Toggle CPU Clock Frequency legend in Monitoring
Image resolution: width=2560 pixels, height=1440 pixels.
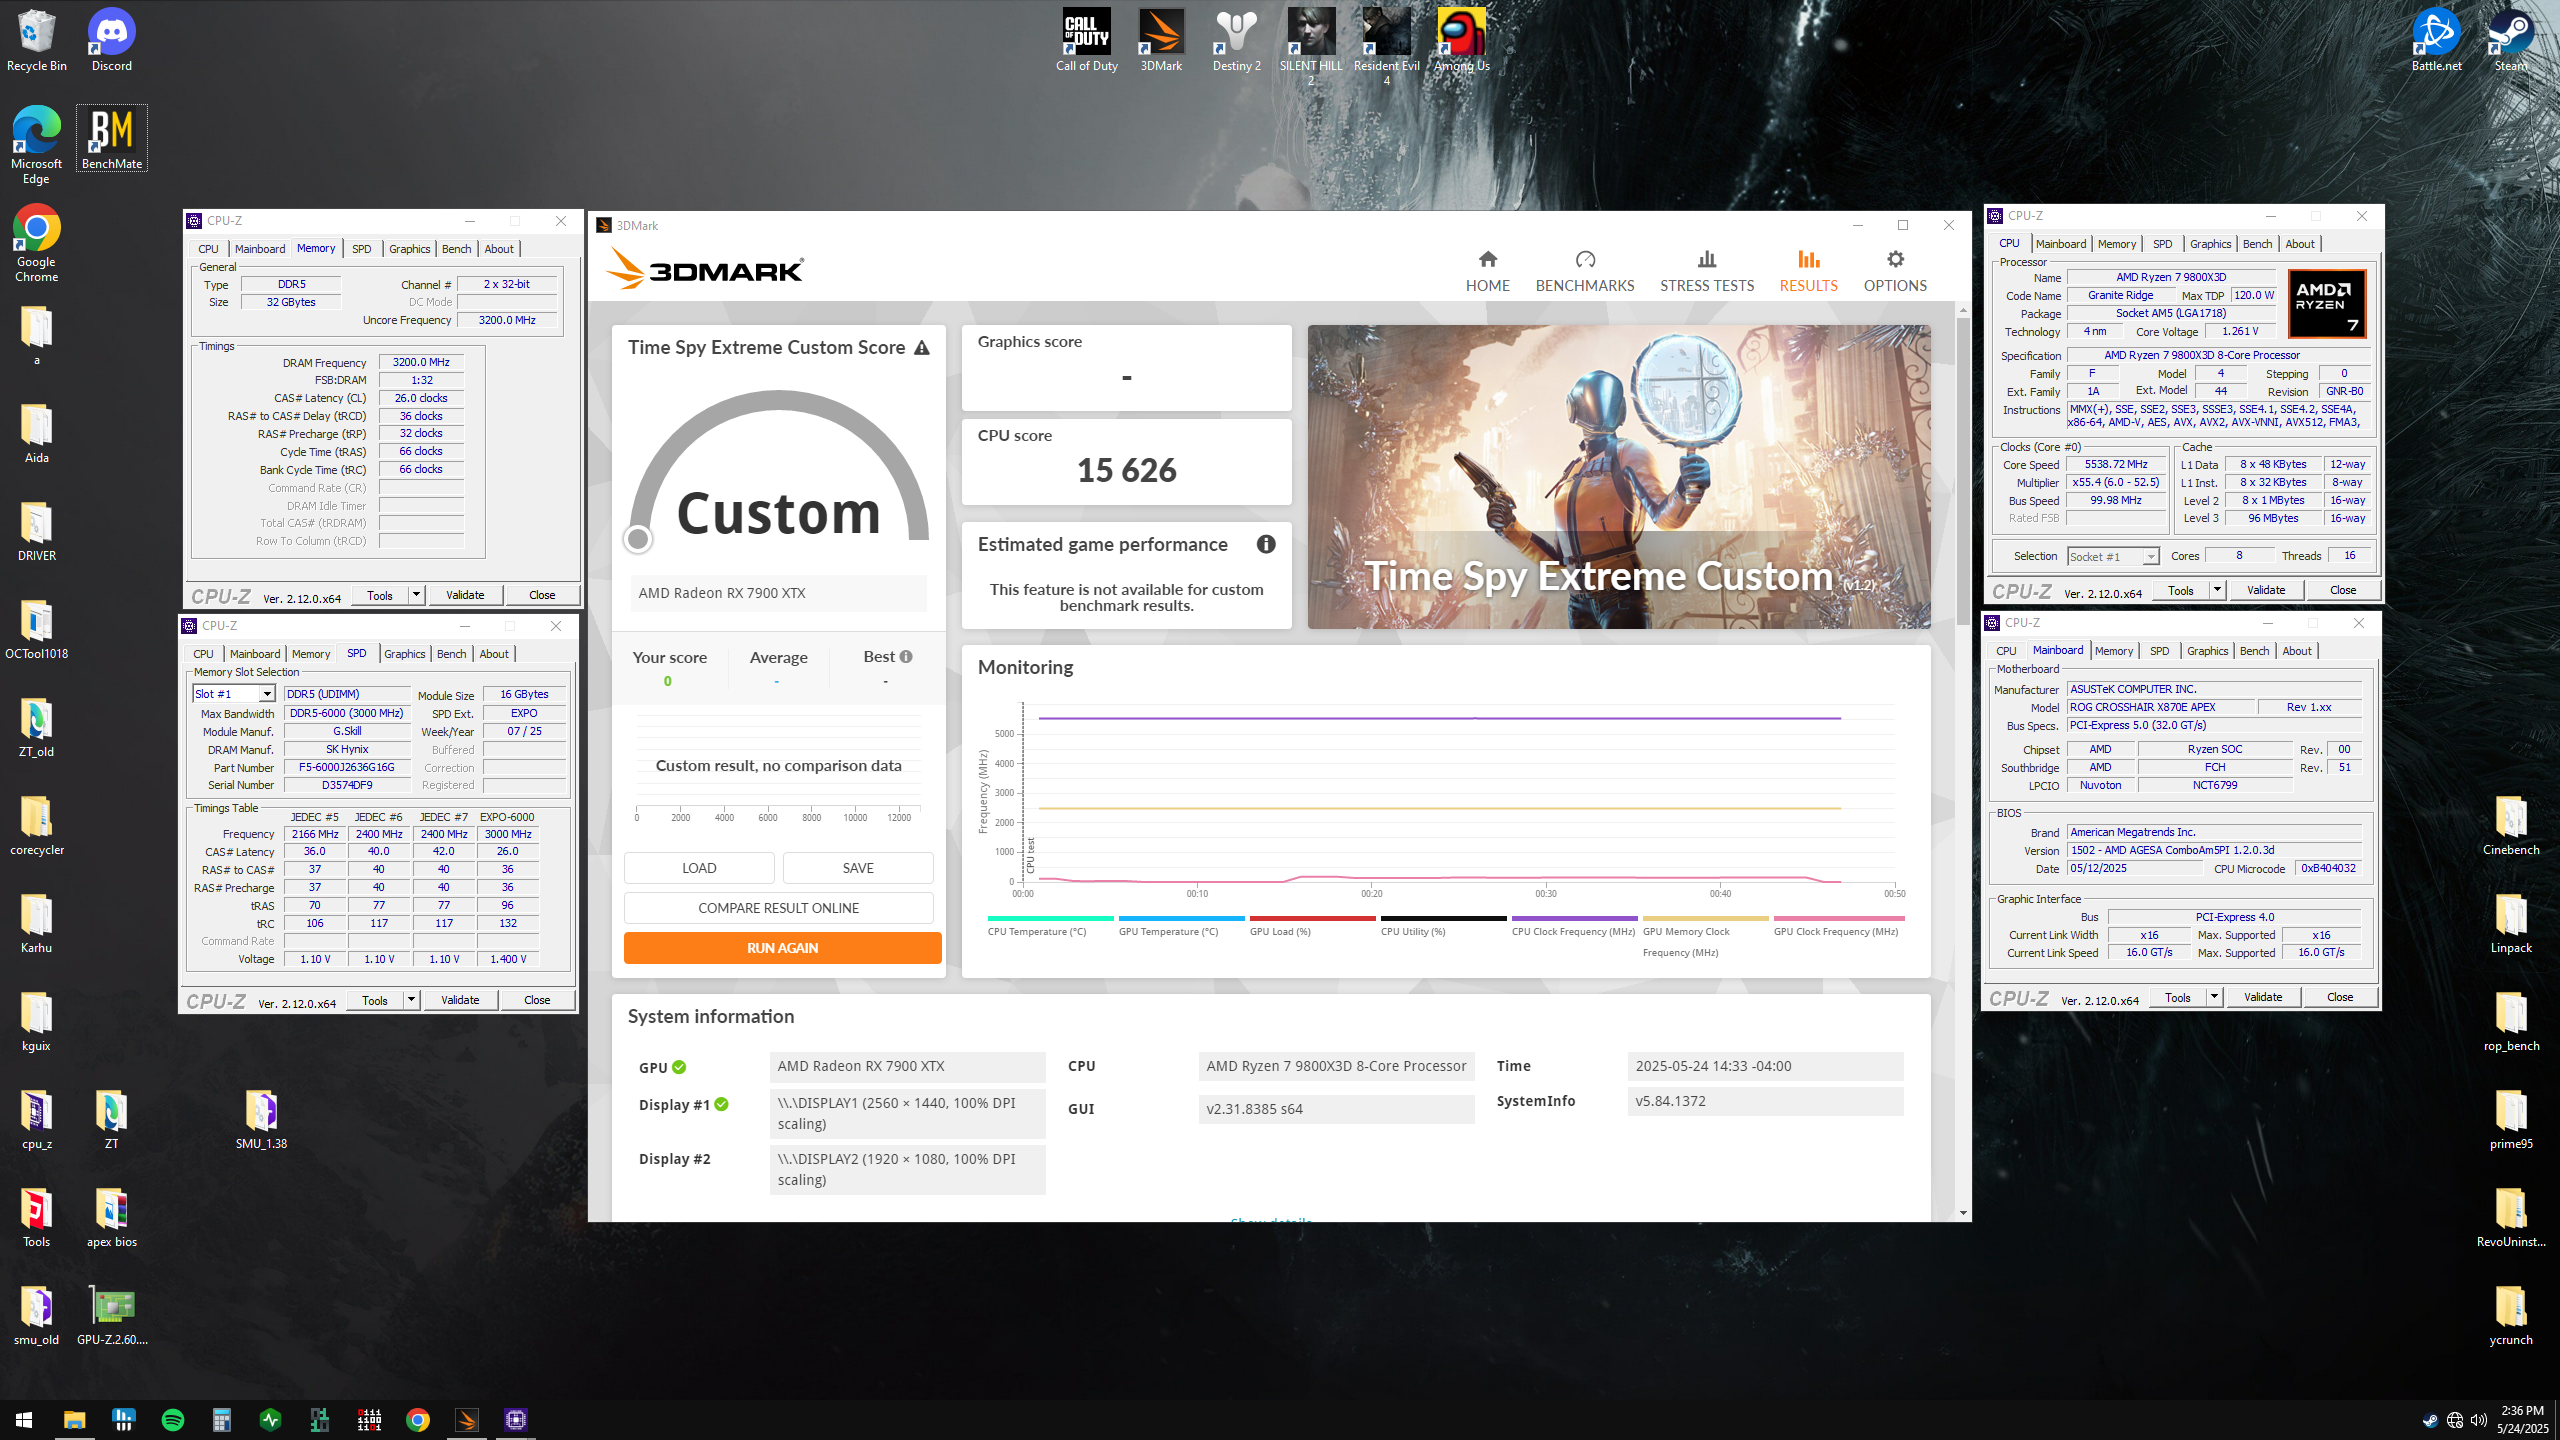1574,926
